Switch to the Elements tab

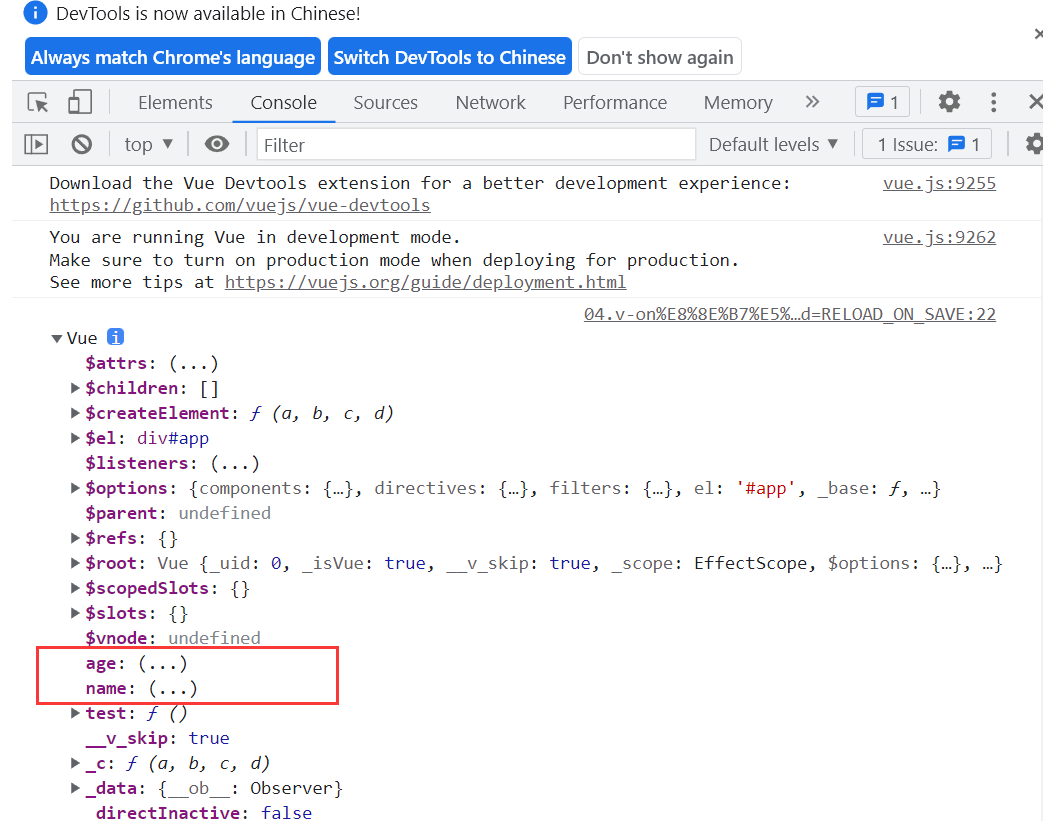pyautogui.click(x=175, y=102)
